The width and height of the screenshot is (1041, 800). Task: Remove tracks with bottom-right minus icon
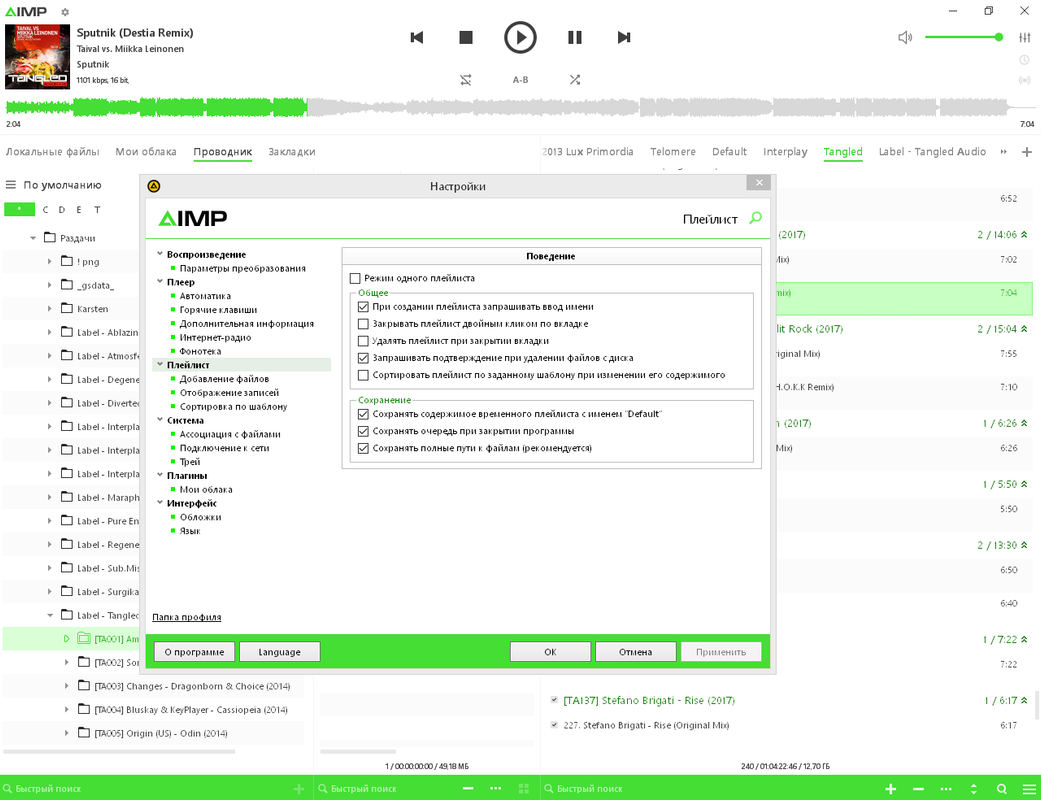click(x=918, y=789)
